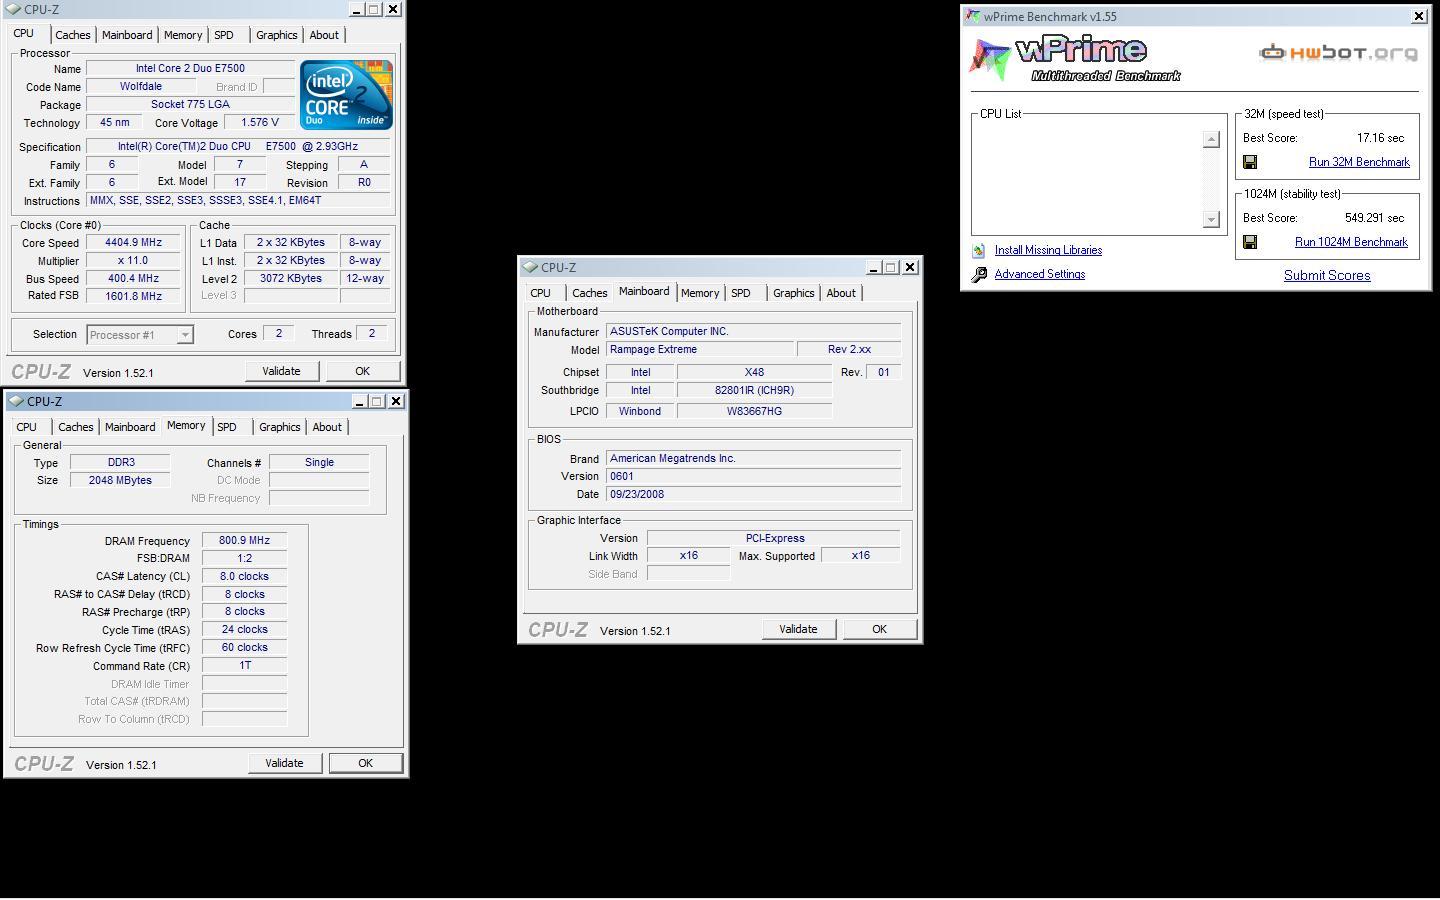This screenshot has height=900, width=1440.
Task: Click the multiplier value x 11.0
Action: click(133, 260)
